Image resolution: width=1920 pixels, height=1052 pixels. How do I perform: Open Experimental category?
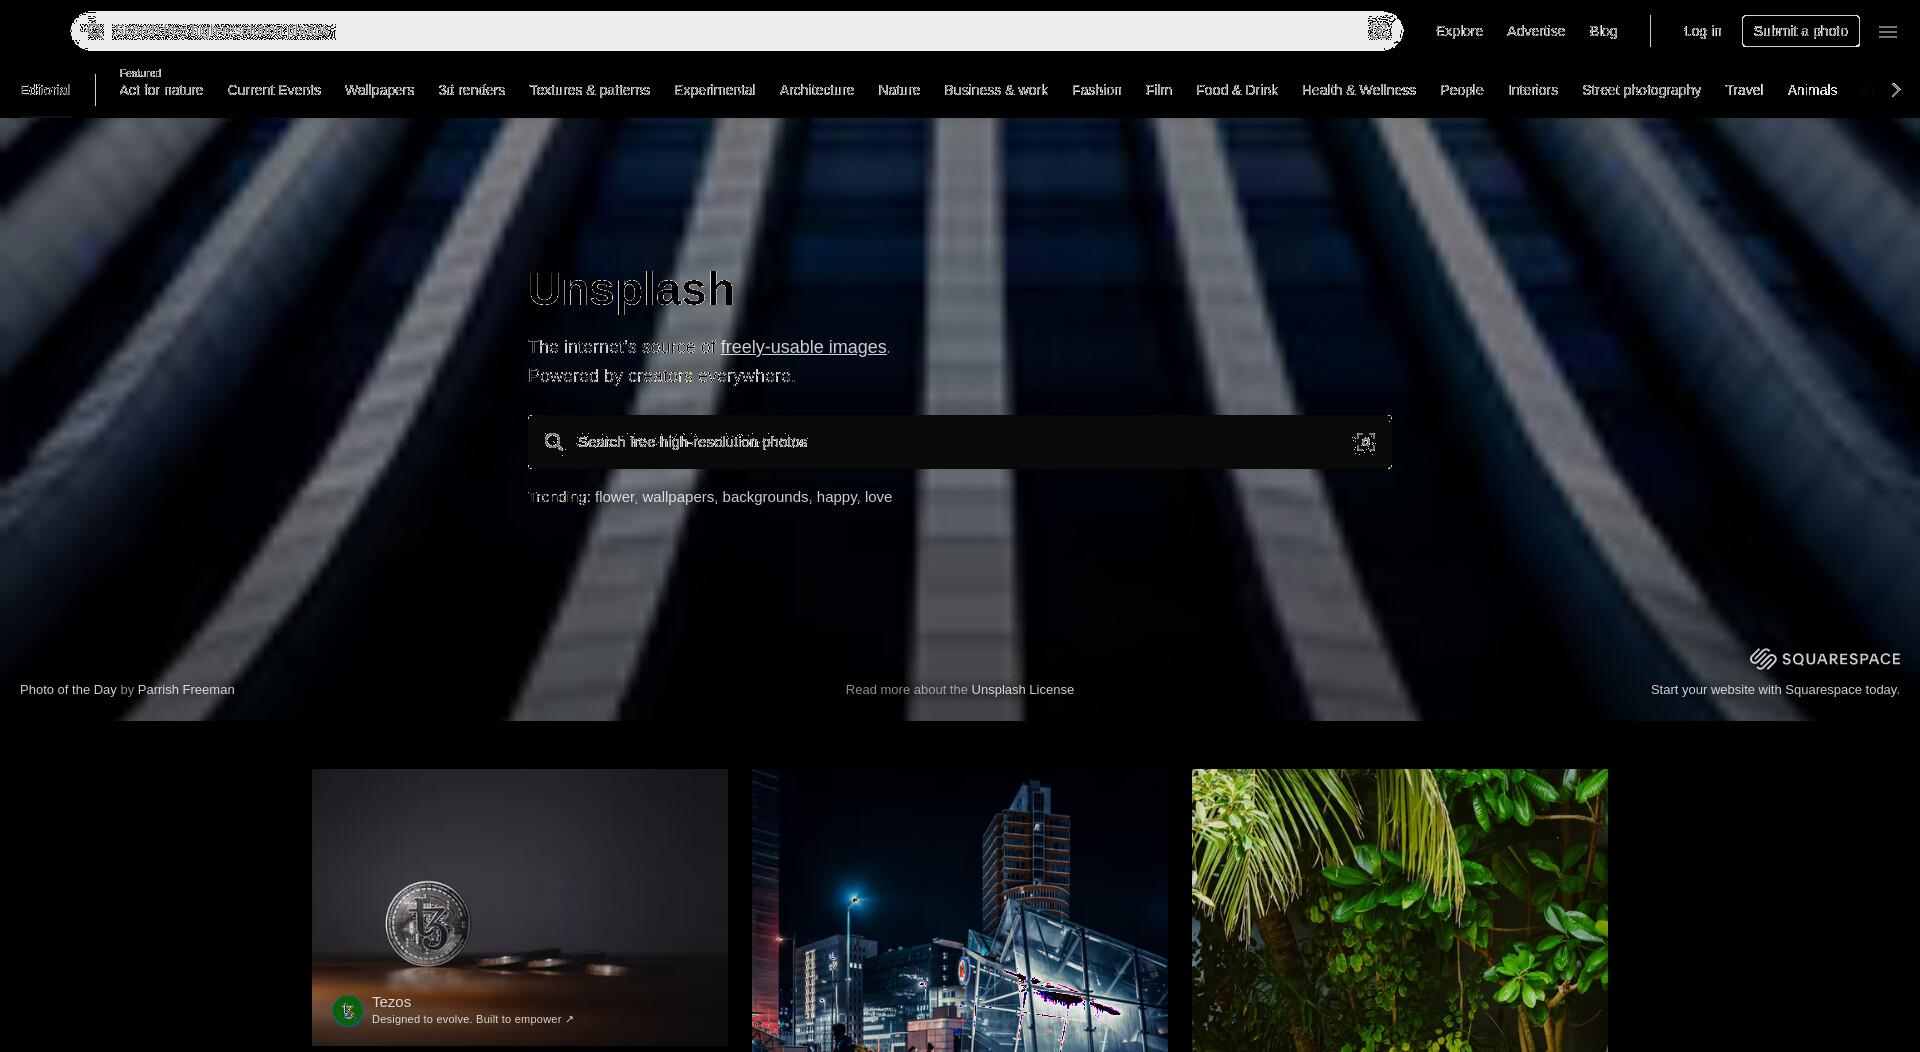(715, 90)
